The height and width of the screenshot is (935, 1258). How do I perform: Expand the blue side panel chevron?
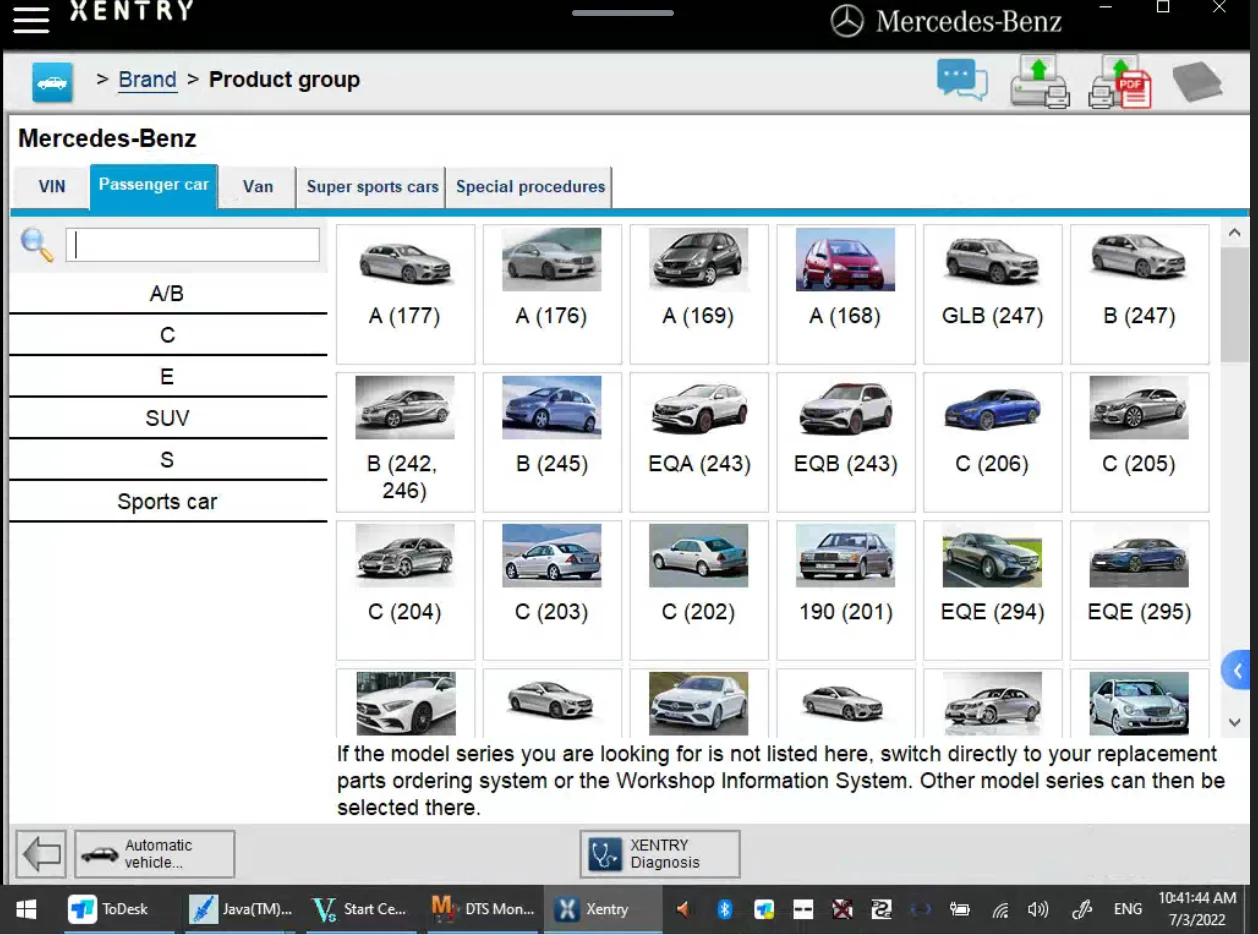click(x=1238, y=670)
